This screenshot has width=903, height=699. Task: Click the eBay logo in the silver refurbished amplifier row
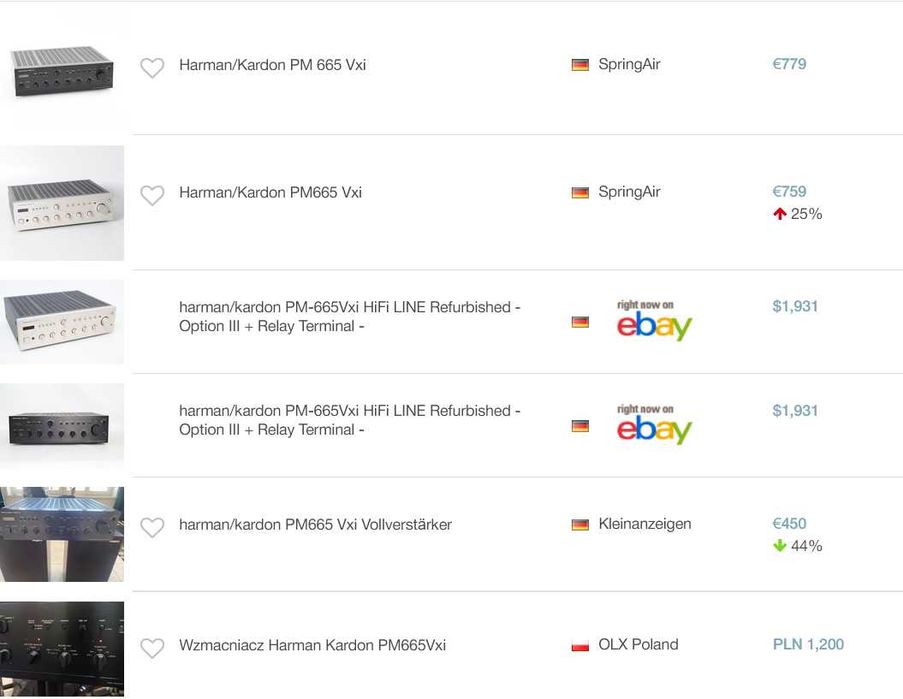tap(654, 322)
